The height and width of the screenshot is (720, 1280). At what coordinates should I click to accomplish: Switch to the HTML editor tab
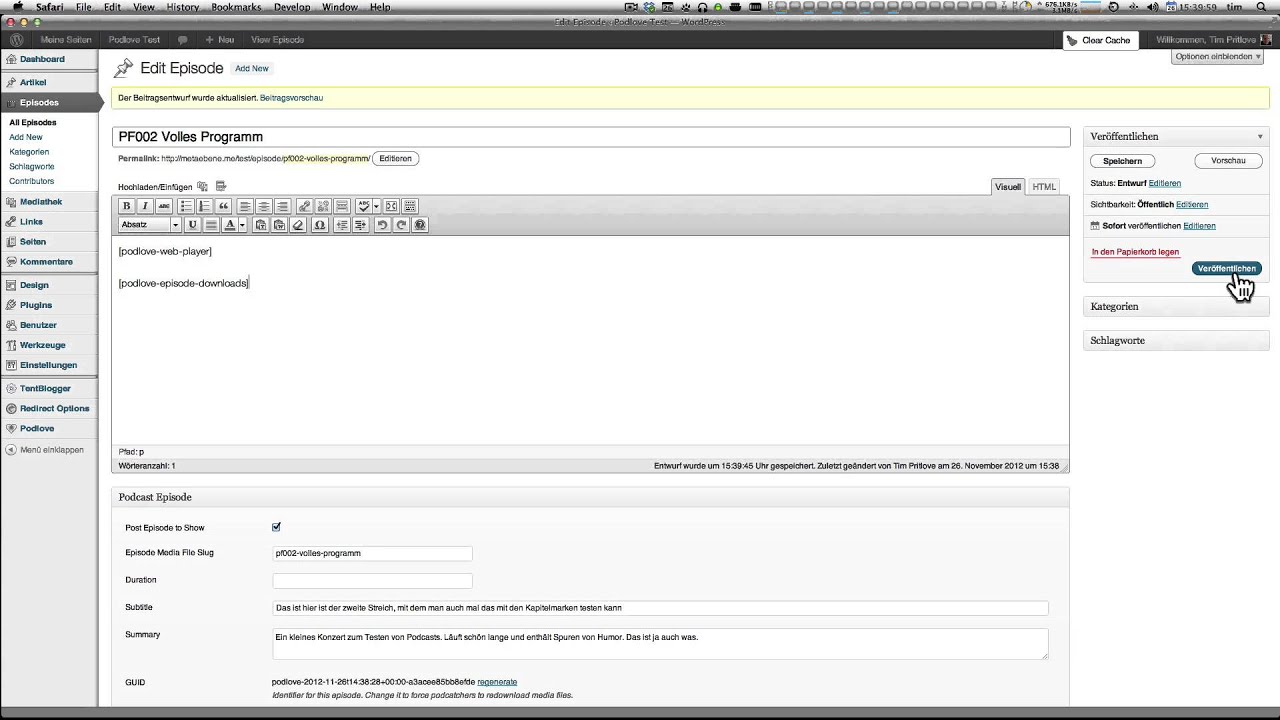coord(1044,187)
